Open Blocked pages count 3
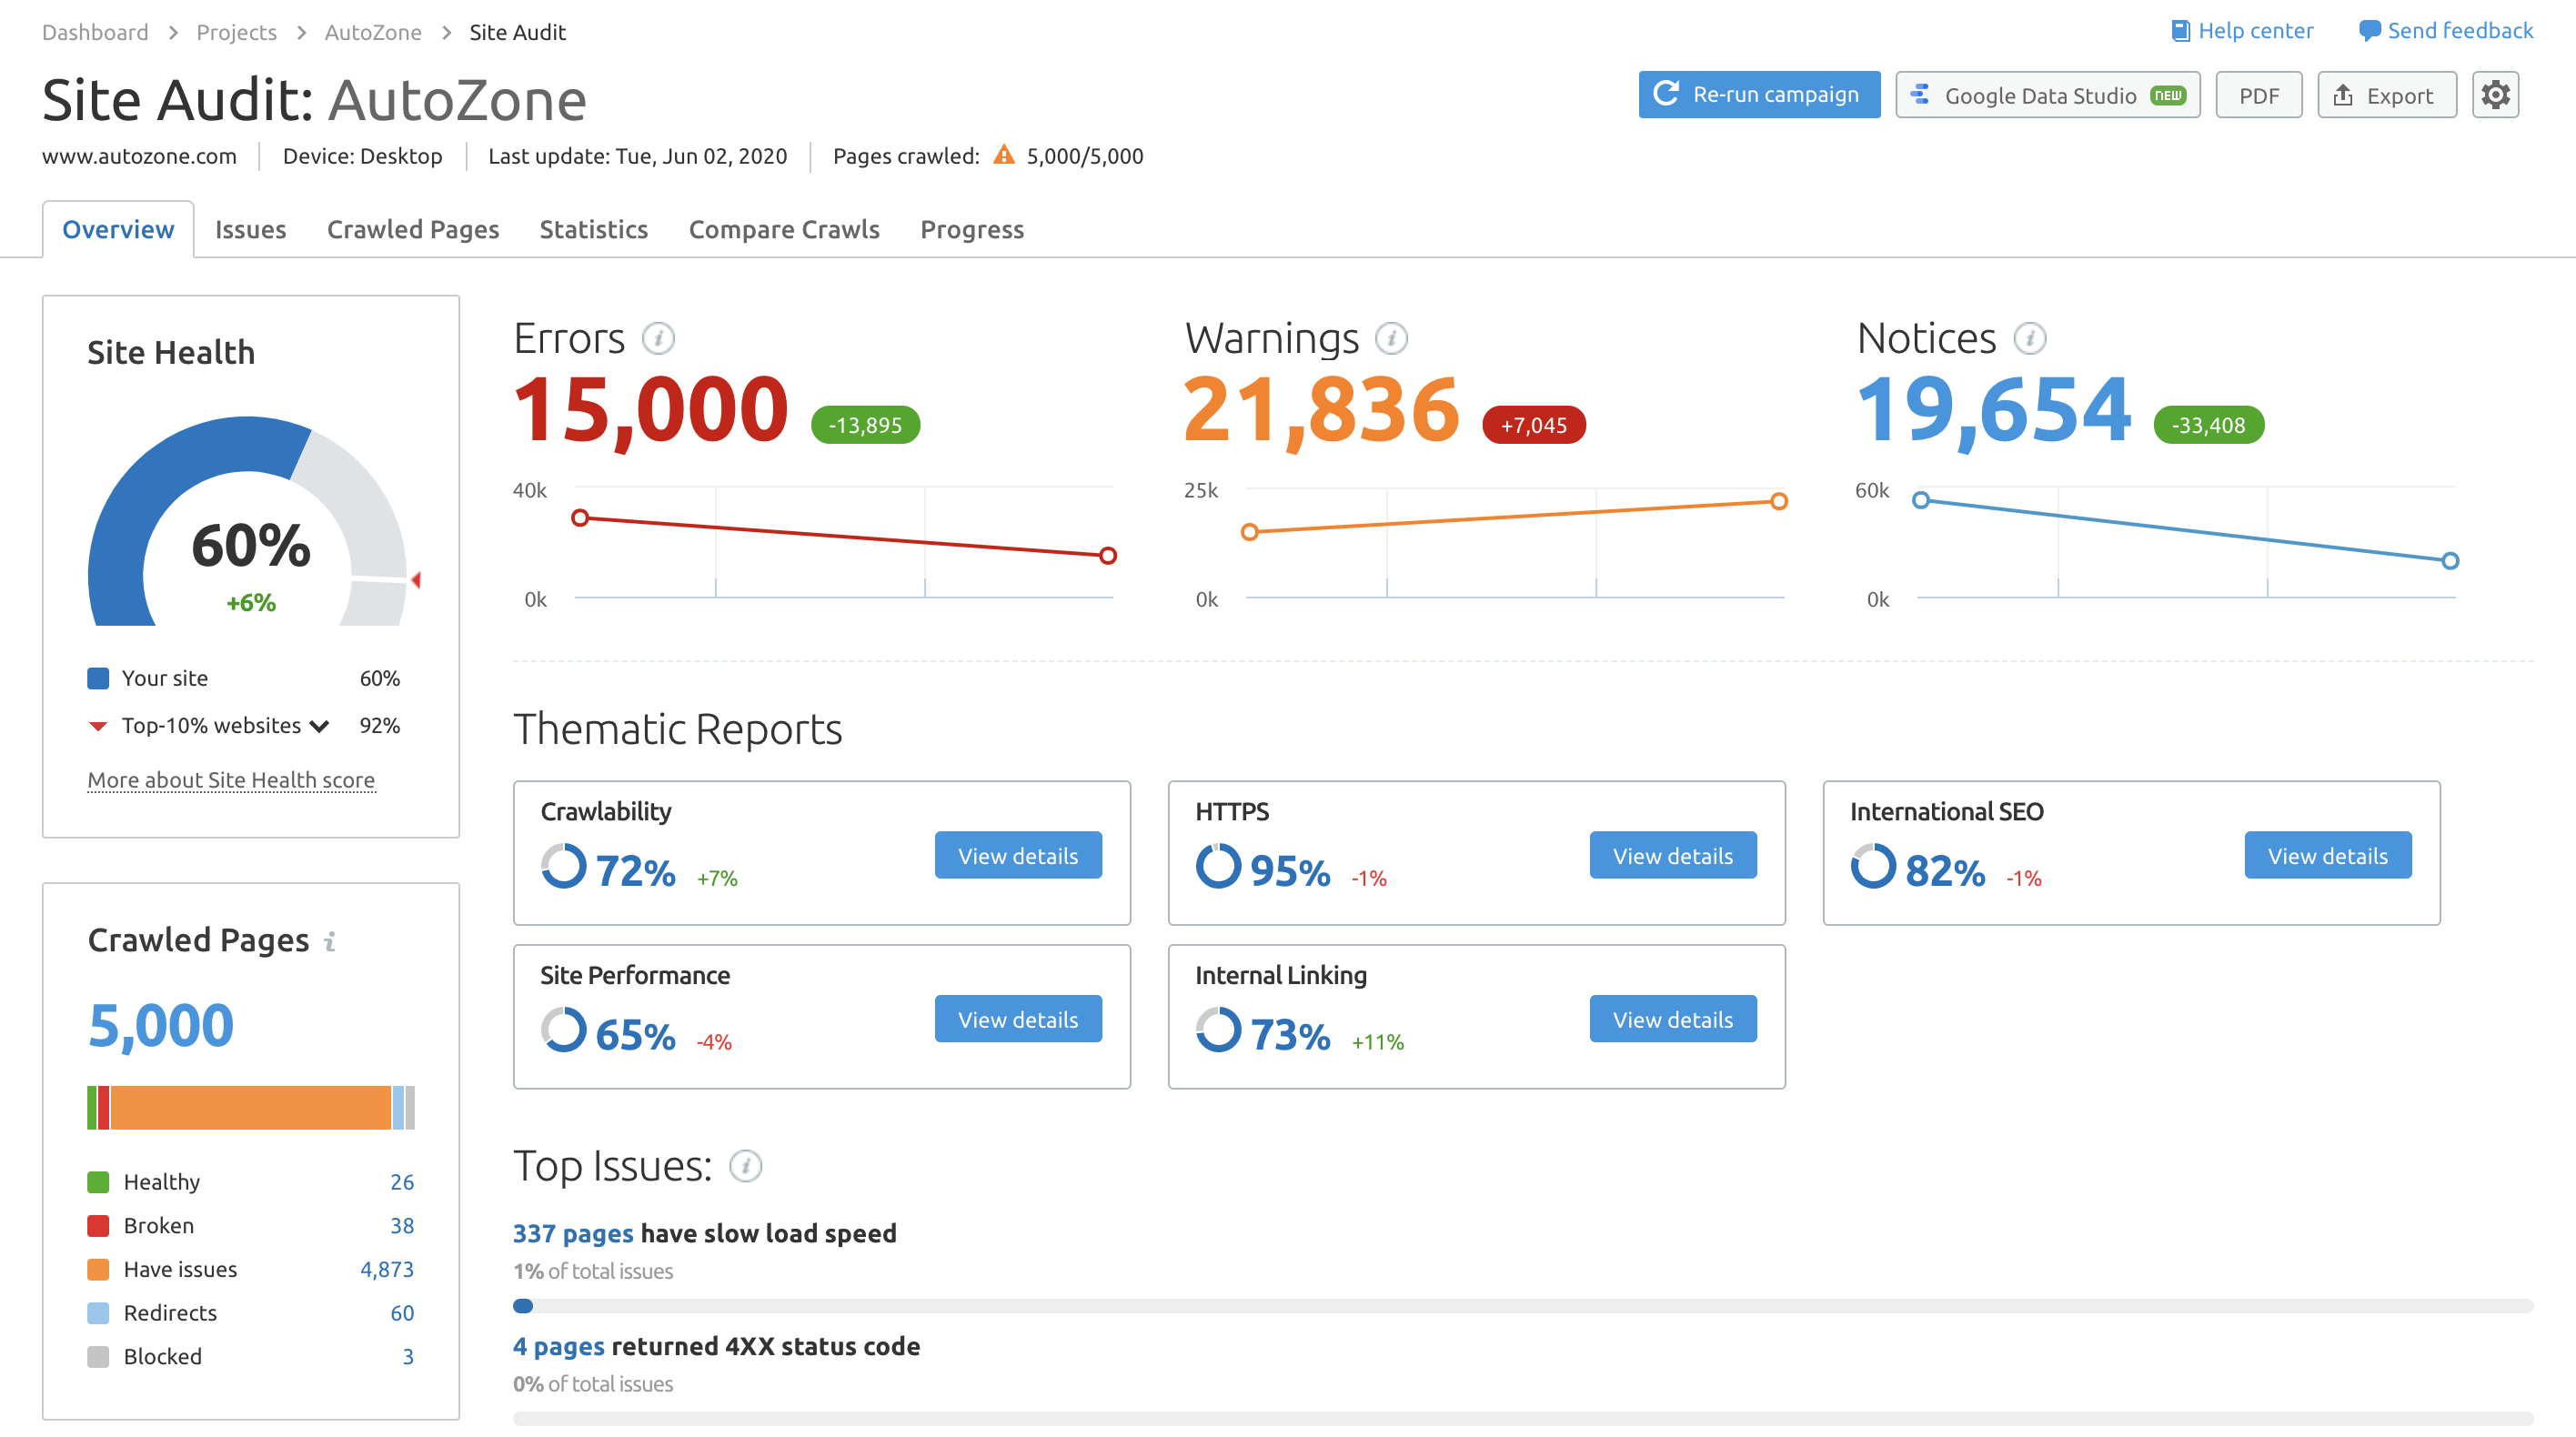 pos(408,1357)
